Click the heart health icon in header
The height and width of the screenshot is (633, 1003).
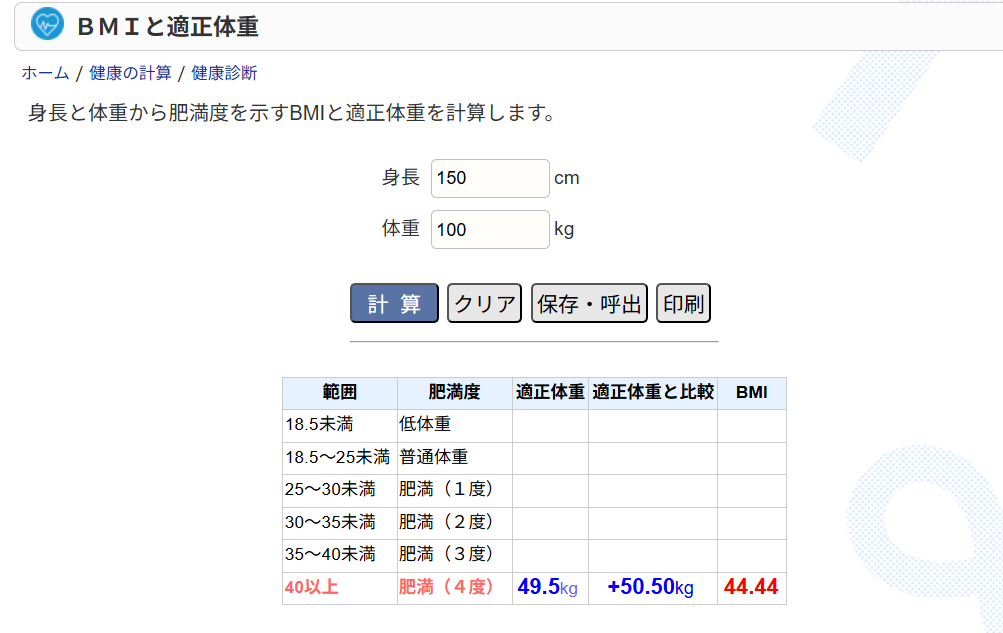tap(47, 25)
